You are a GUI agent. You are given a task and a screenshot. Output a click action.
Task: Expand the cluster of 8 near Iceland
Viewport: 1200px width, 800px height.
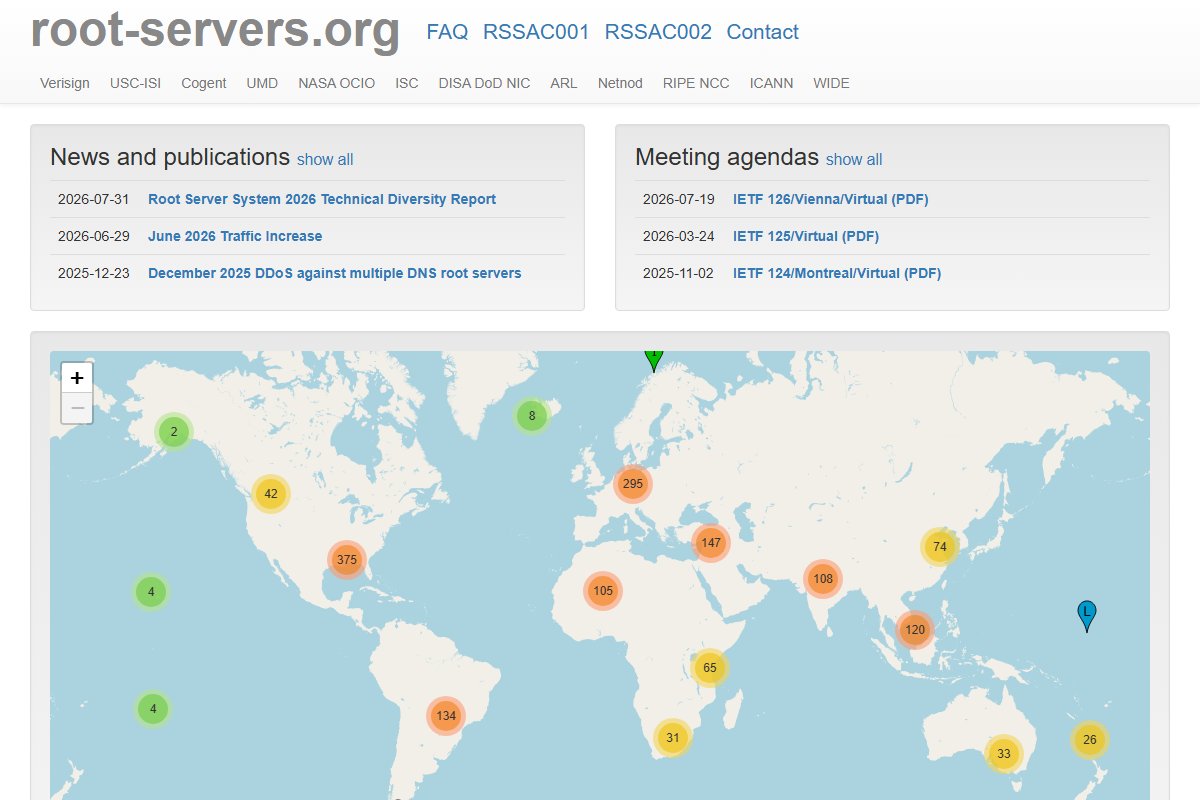(x=532, y=416)
